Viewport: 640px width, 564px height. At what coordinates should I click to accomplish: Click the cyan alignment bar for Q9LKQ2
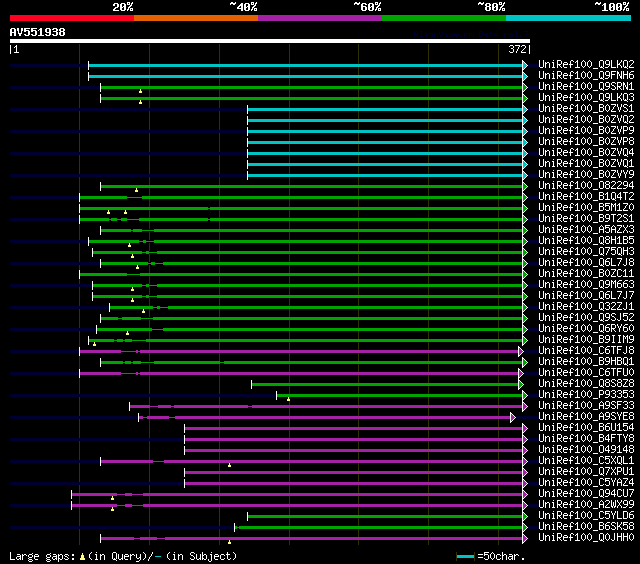pyautogui.click(x=305, y=65)
